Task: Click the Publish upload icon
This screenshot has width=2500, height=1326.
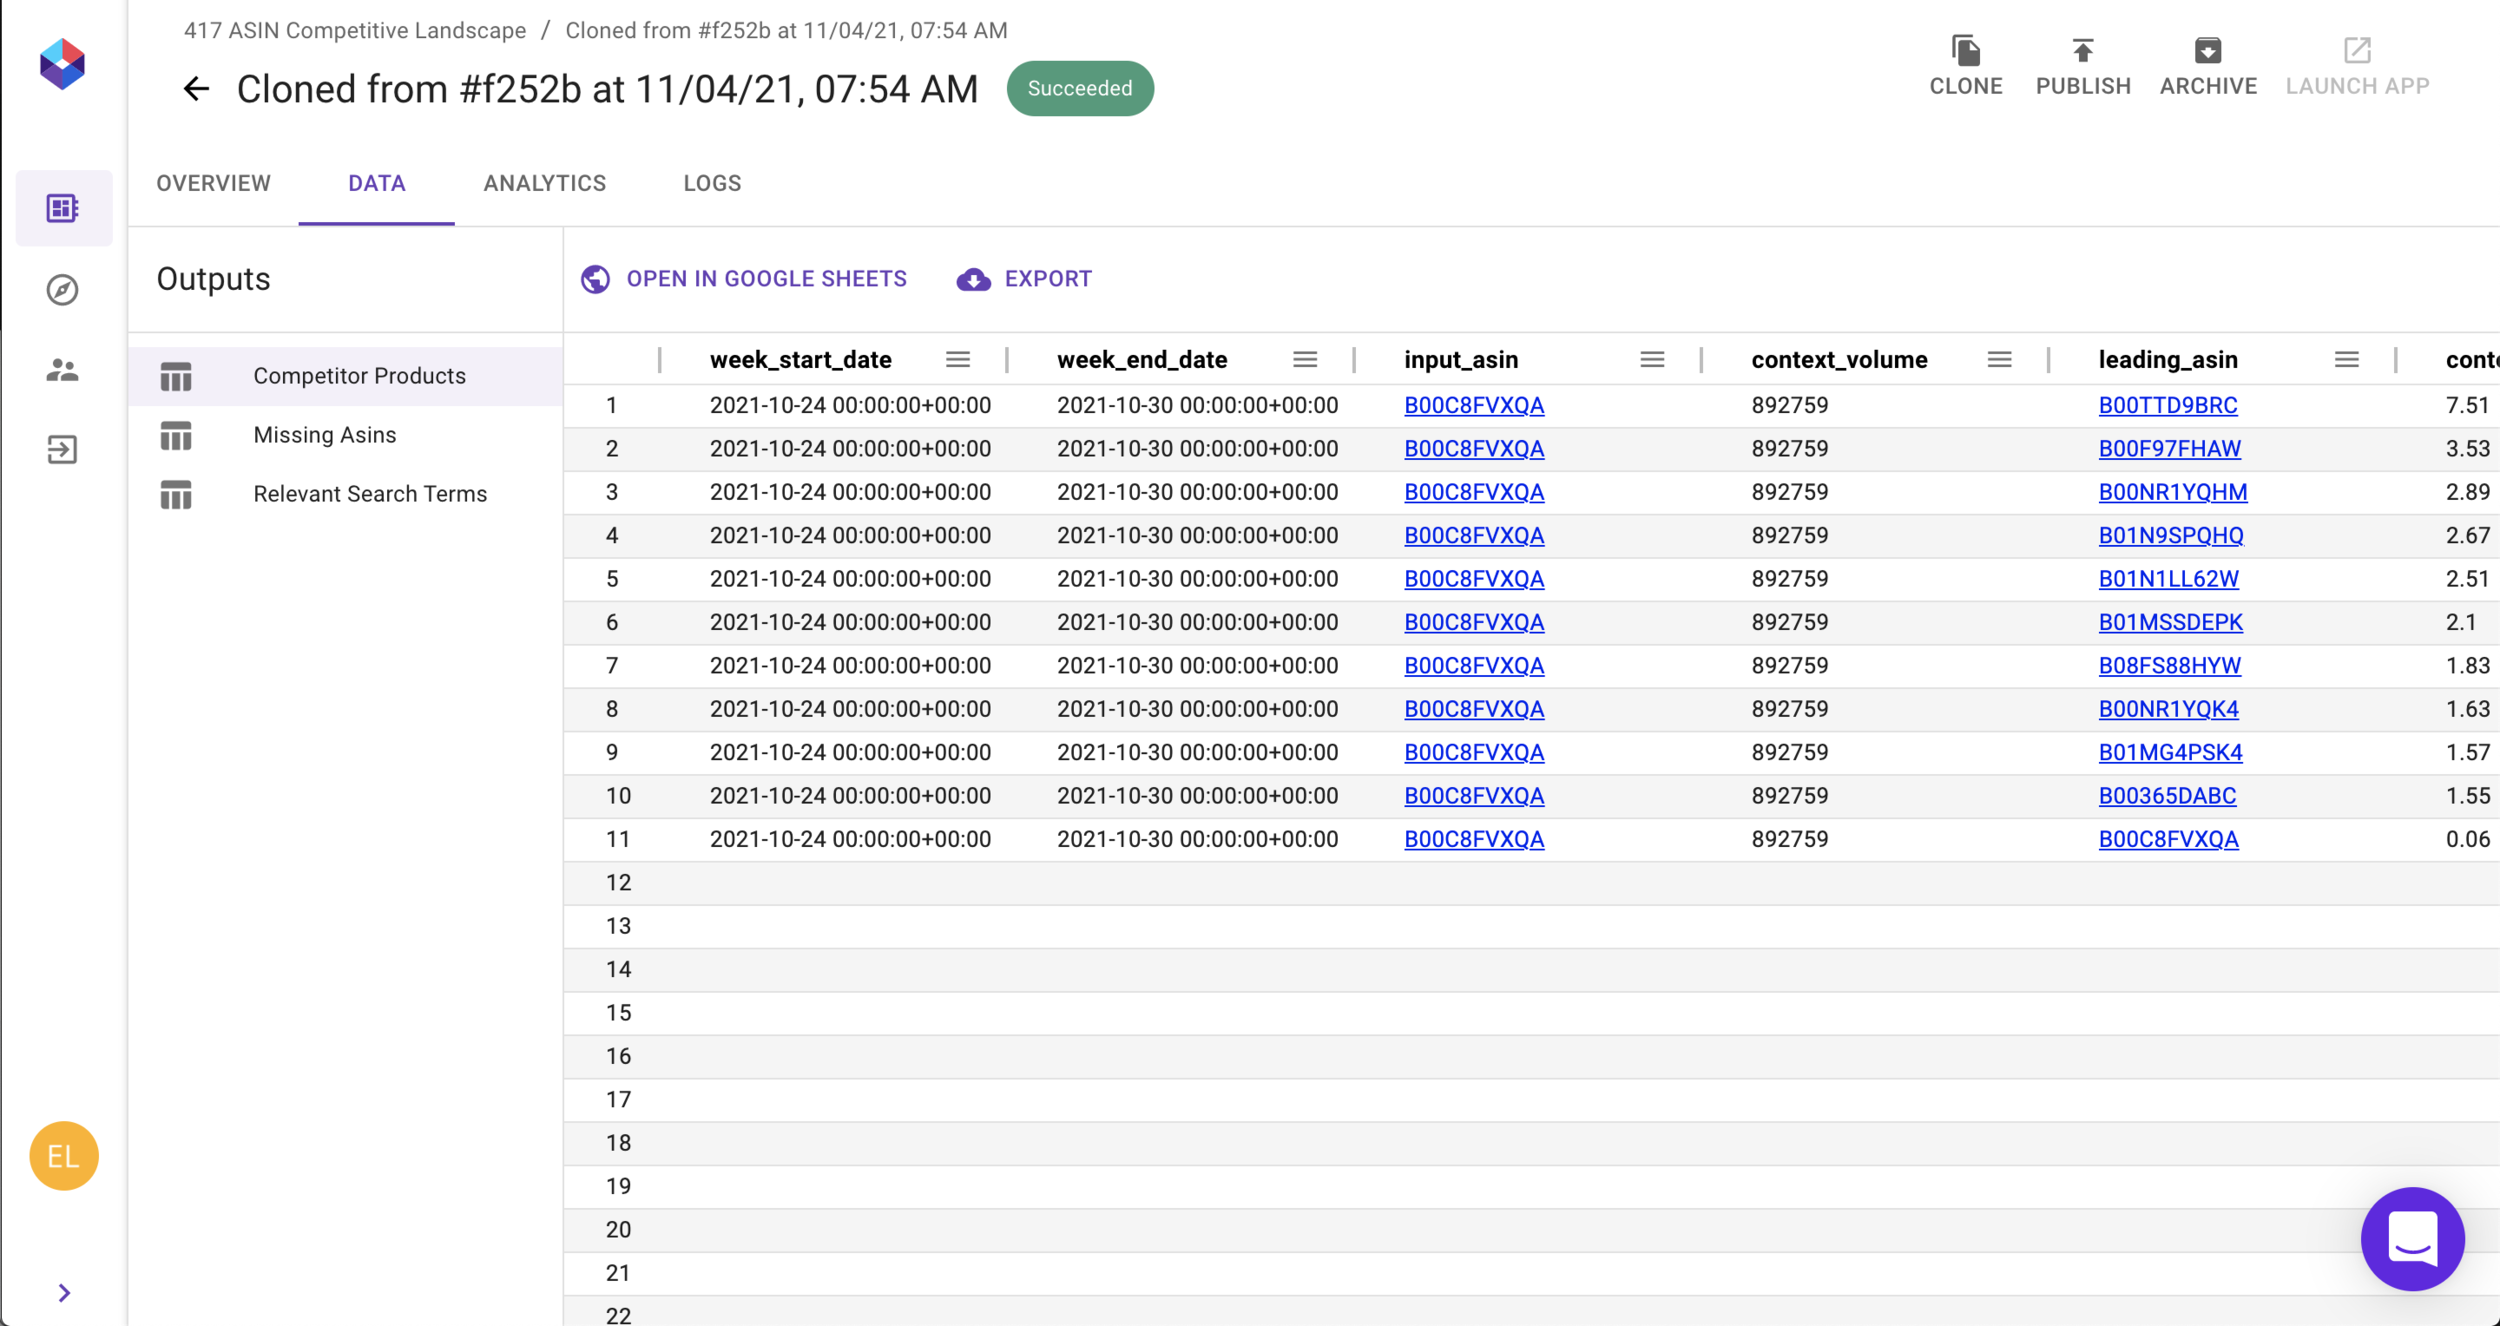Action: (x=2082, y=51)
